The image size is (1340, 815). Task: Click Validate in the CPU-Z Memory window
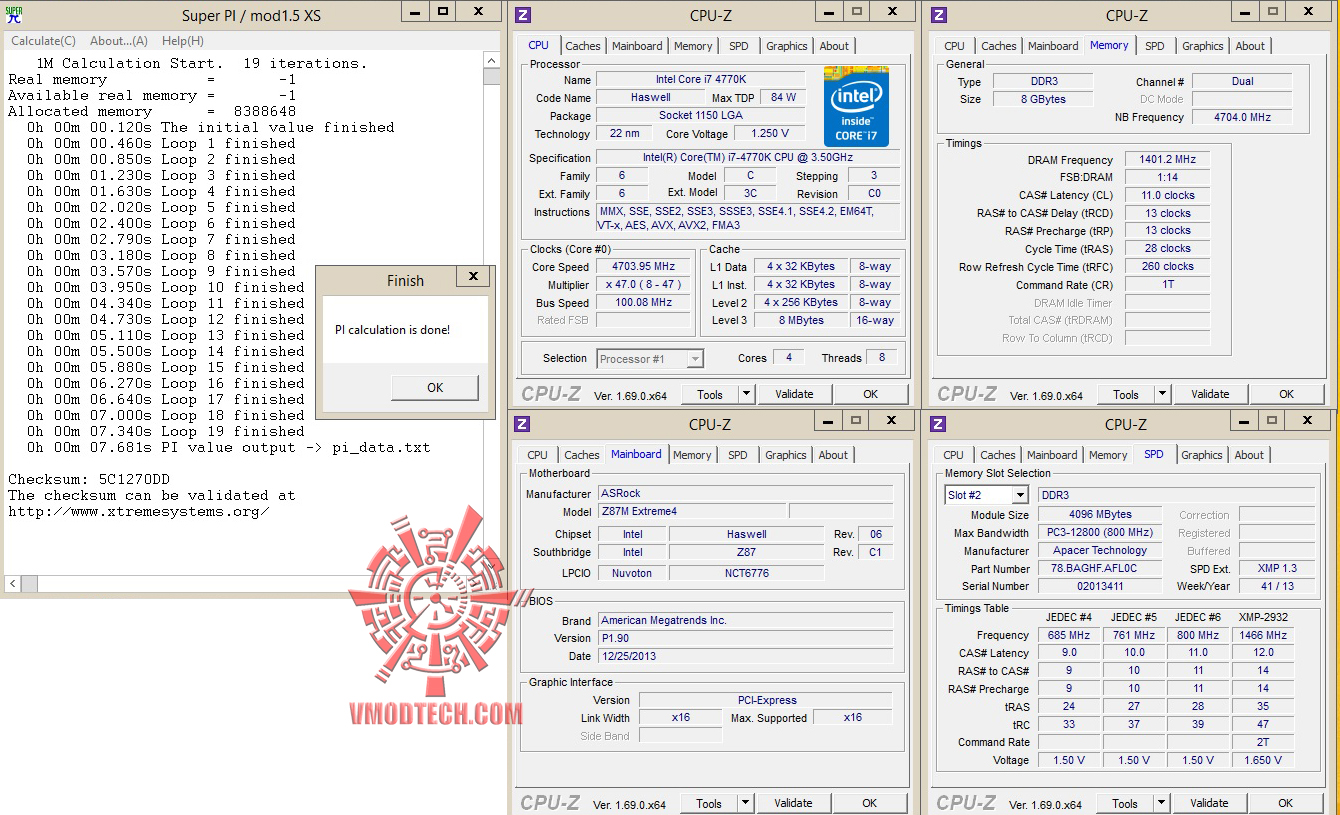pos(1210,394)
